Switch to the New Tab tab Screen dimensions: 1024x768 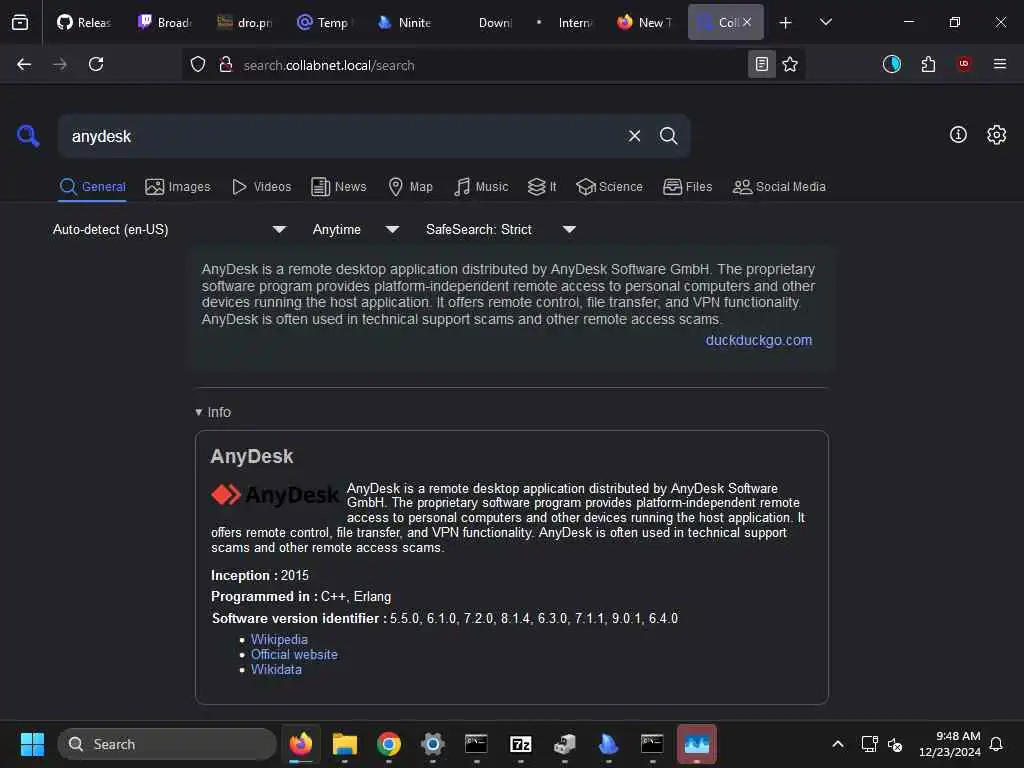pos(644,22)
